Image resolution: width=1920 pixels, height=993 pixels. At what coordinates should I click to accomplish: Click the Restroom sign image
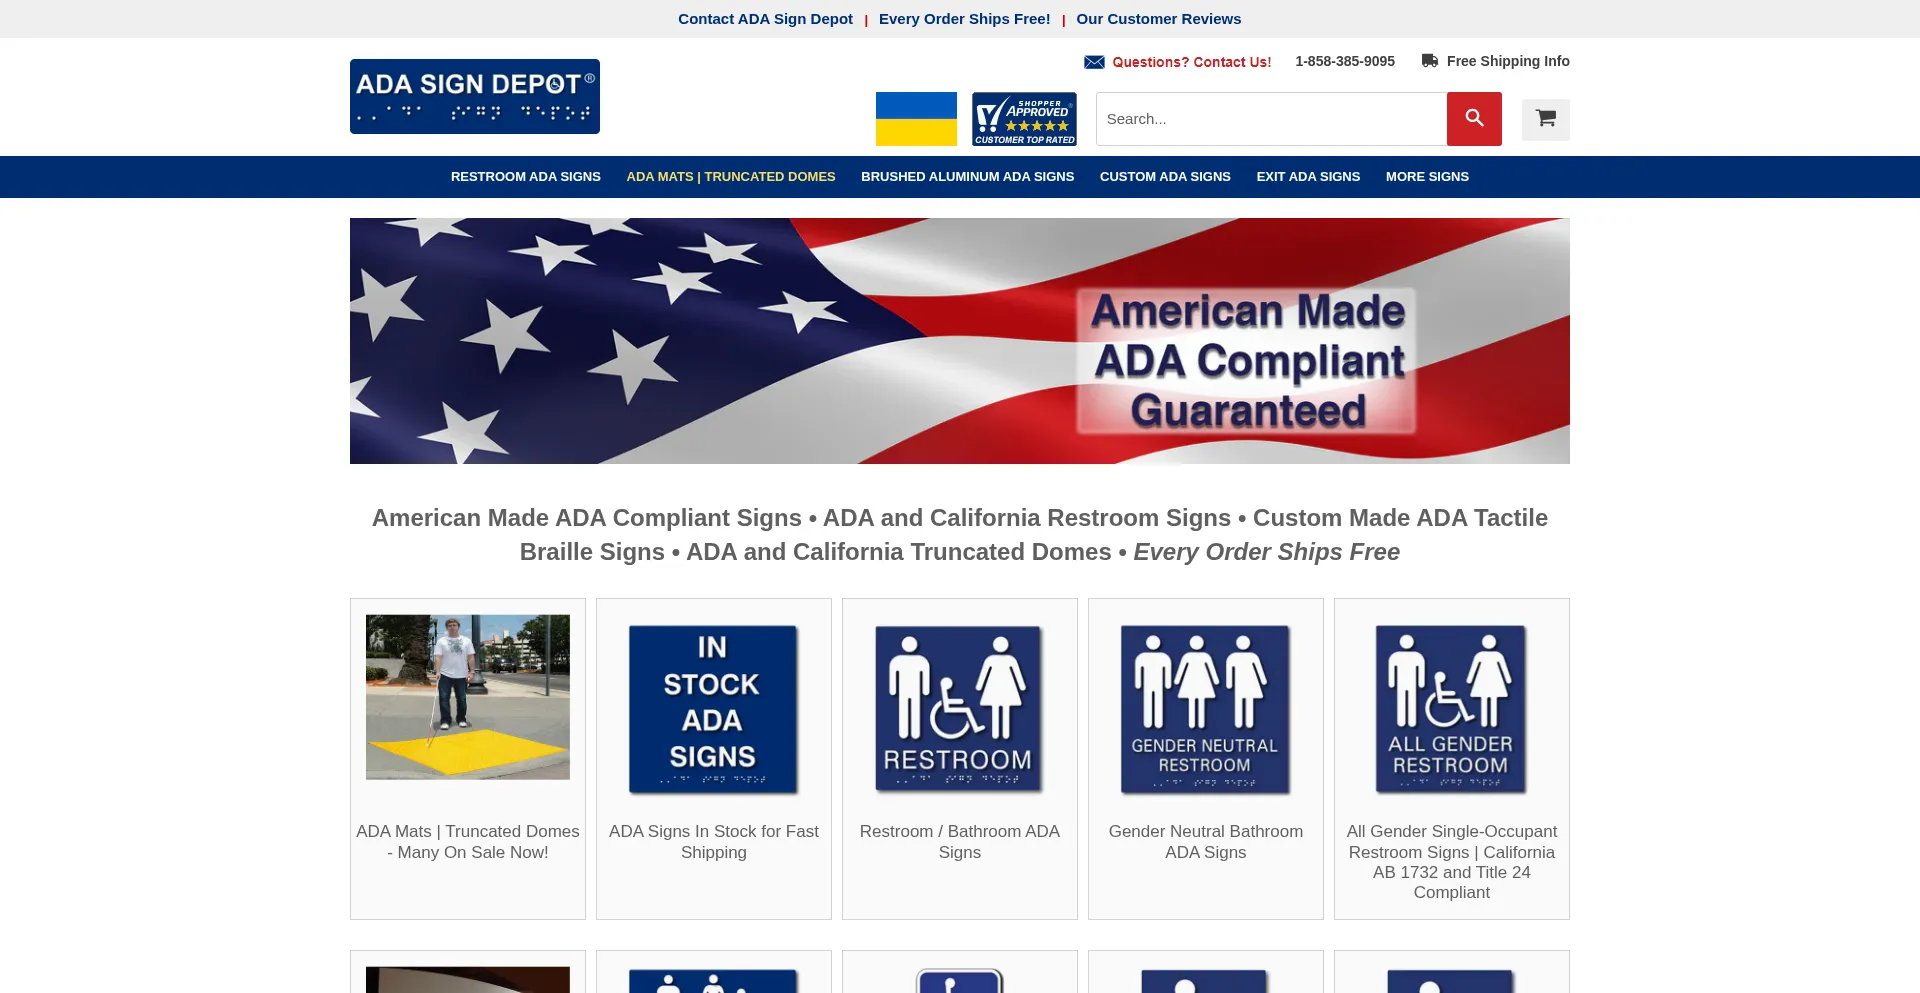click(x=959, y=709)
